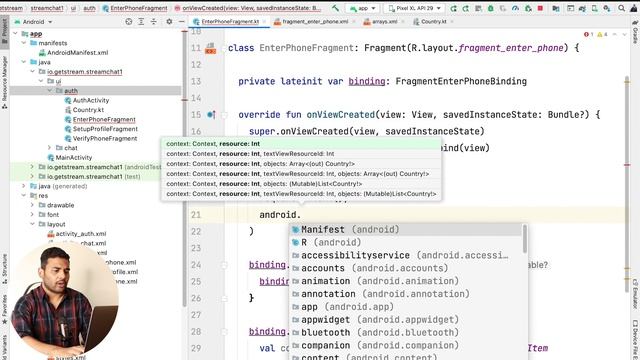Screen dimensions: 640x360
Task: Click the completion popup scrollbar
Action: click(524, 239)
